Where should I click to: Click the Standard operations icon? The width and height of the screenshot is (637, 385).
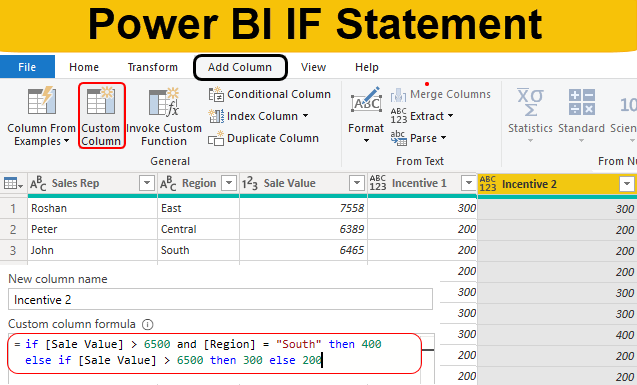[582, 102]
